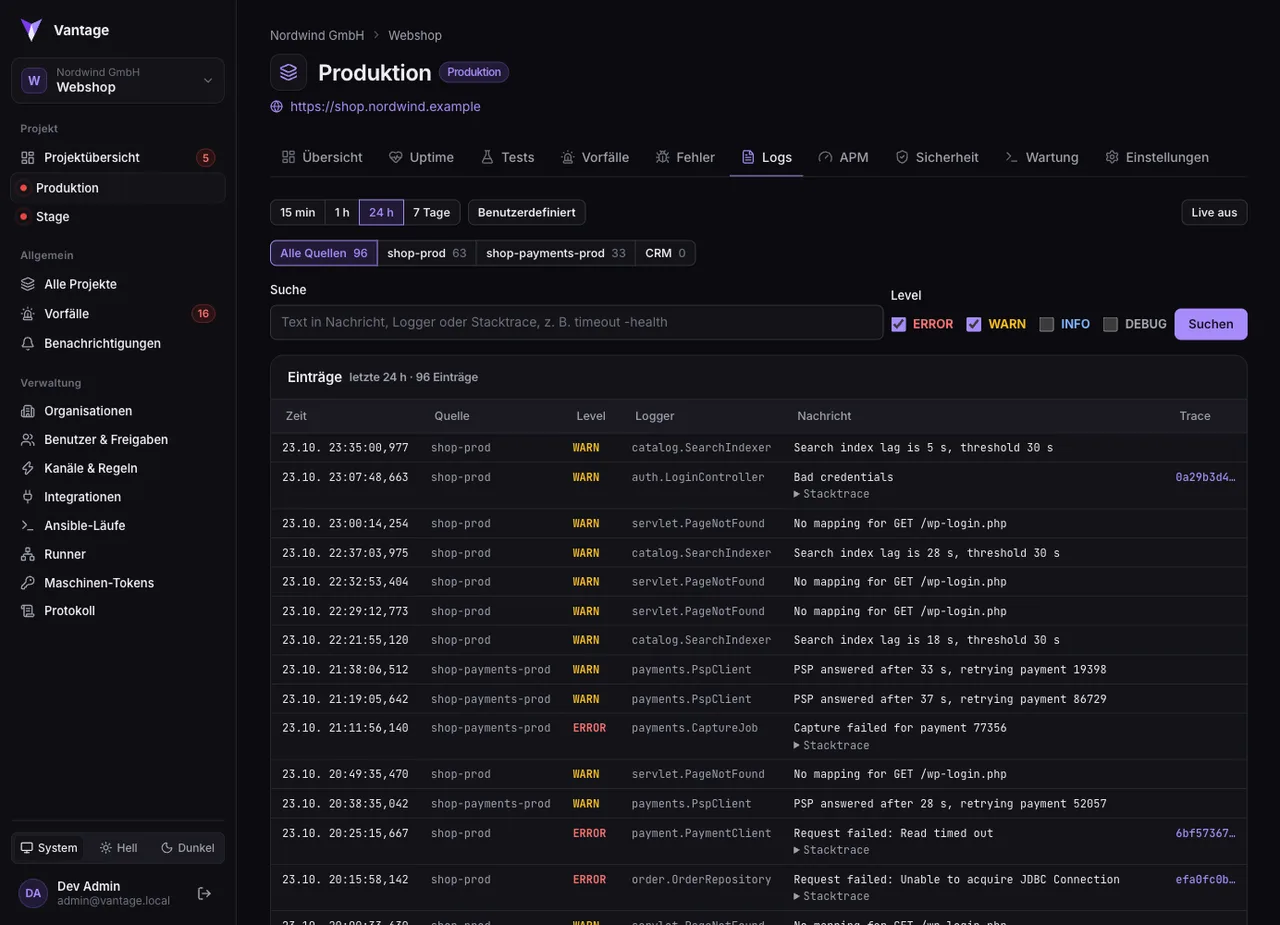Click the Protokoll scroll icon
The height and width of the screenshot is (925, 1280).
point(28,611)
